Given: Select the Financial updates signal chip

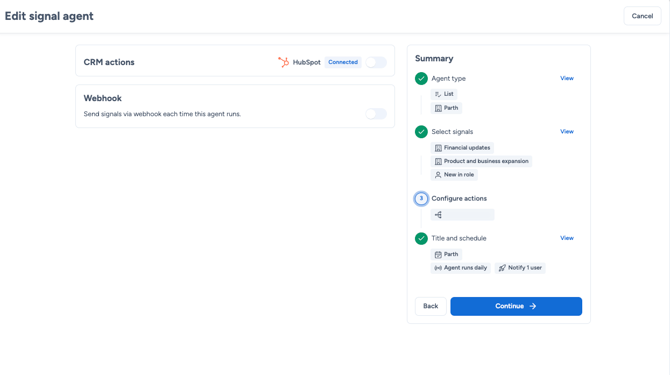Looking at the screenshot, I should pyautogui.click(x=462, y=148).
